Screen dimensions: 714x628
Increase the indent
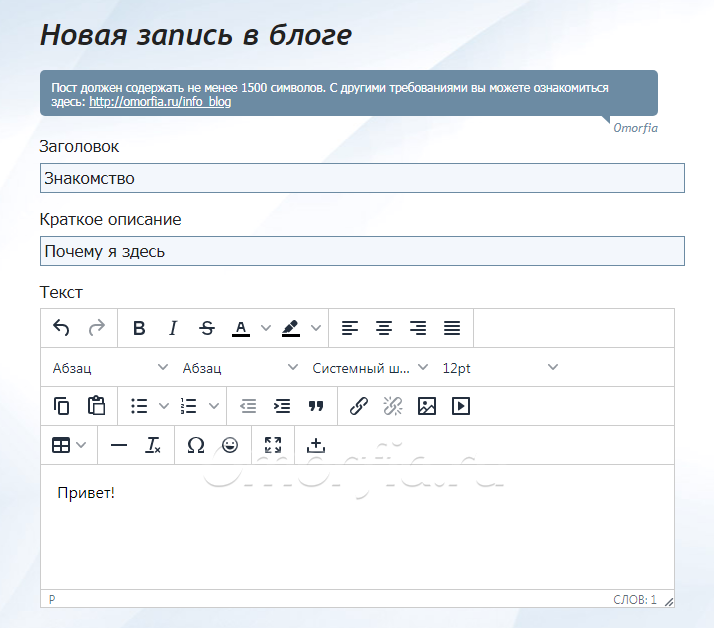[282, 406]
